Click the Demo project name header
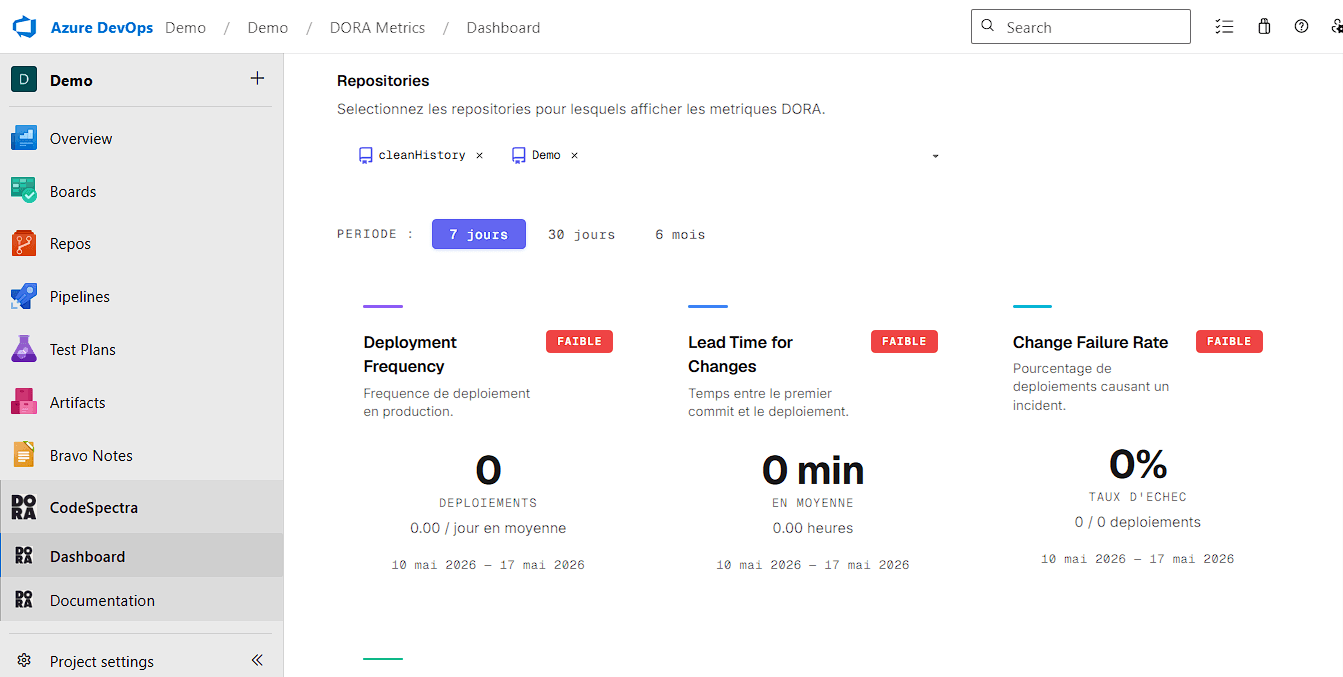This screenshot has height=677, width=1343. tap(71, 80)
